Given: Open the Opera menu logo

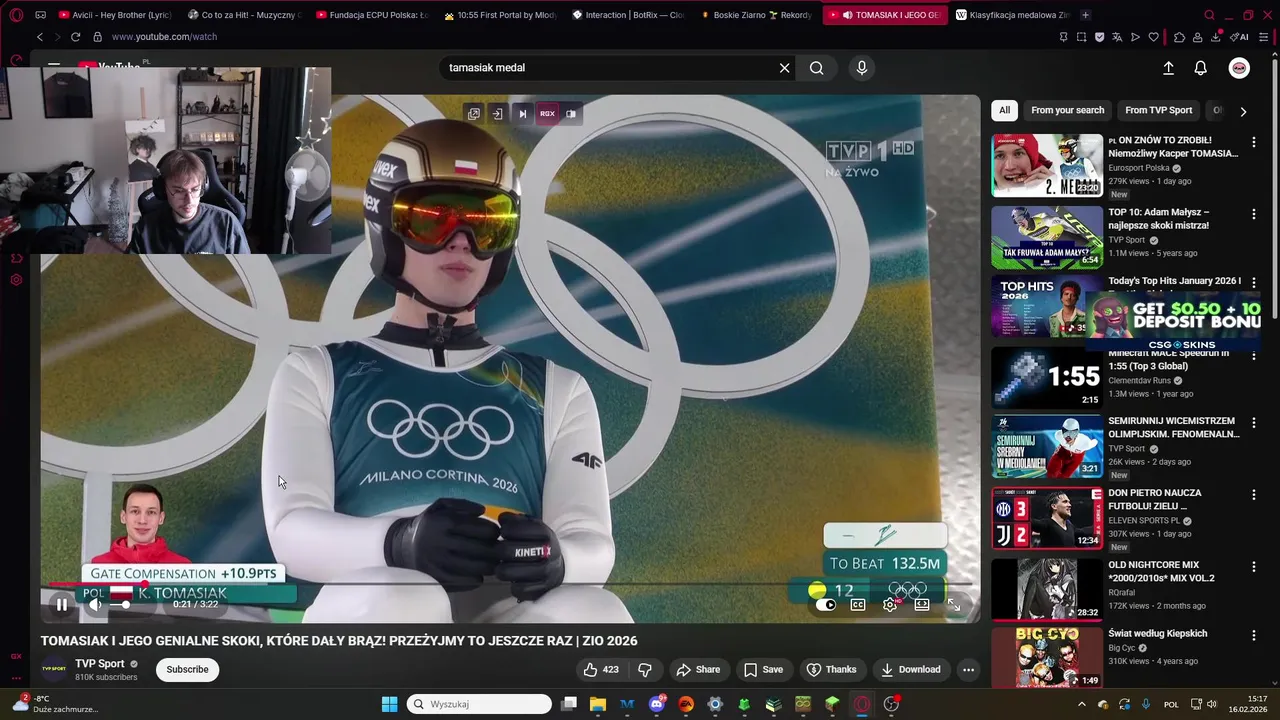Looking at the screenshot, I should click(x=17, y=15).
